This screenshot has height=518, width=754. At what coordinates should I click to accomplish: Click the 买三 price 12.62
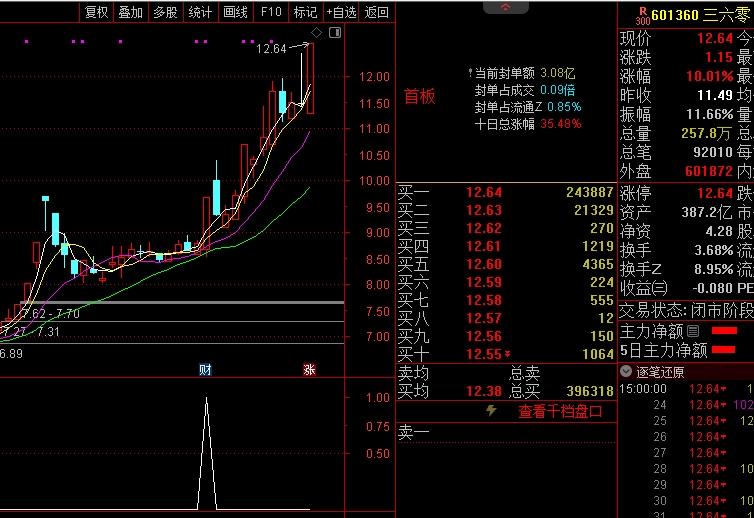[x=484, y=228]
